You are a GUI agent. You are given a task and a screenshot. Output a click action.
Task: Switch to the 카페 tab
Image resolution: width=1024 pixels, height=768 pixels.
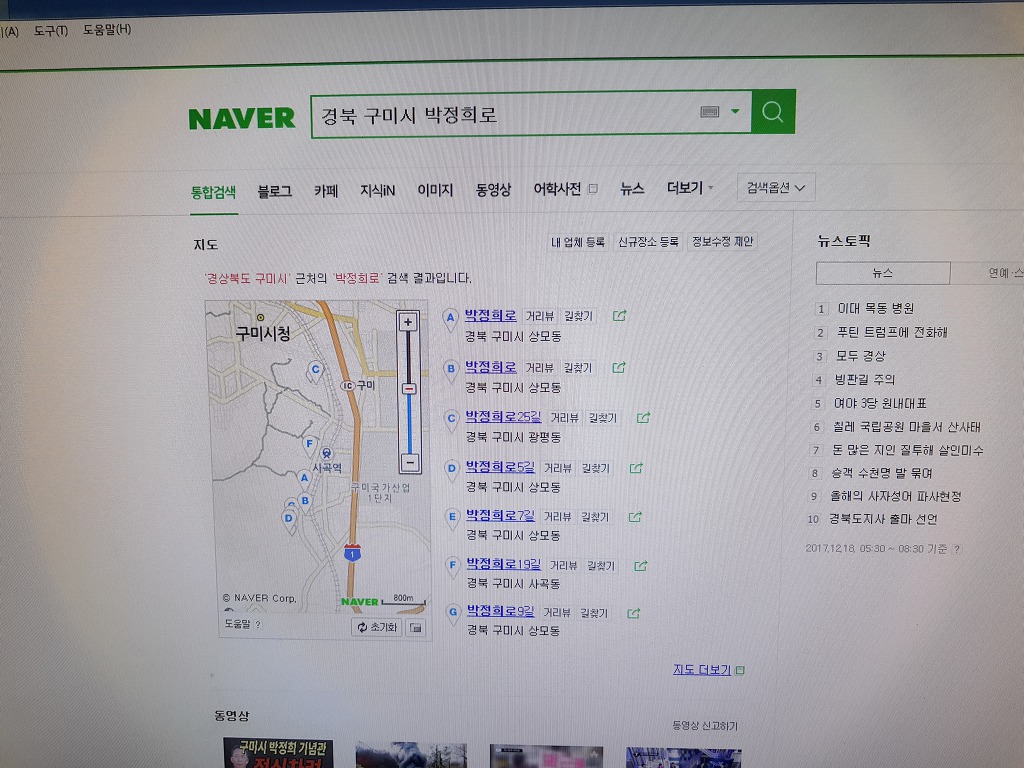pyautogui.click(x=326, y=191)
